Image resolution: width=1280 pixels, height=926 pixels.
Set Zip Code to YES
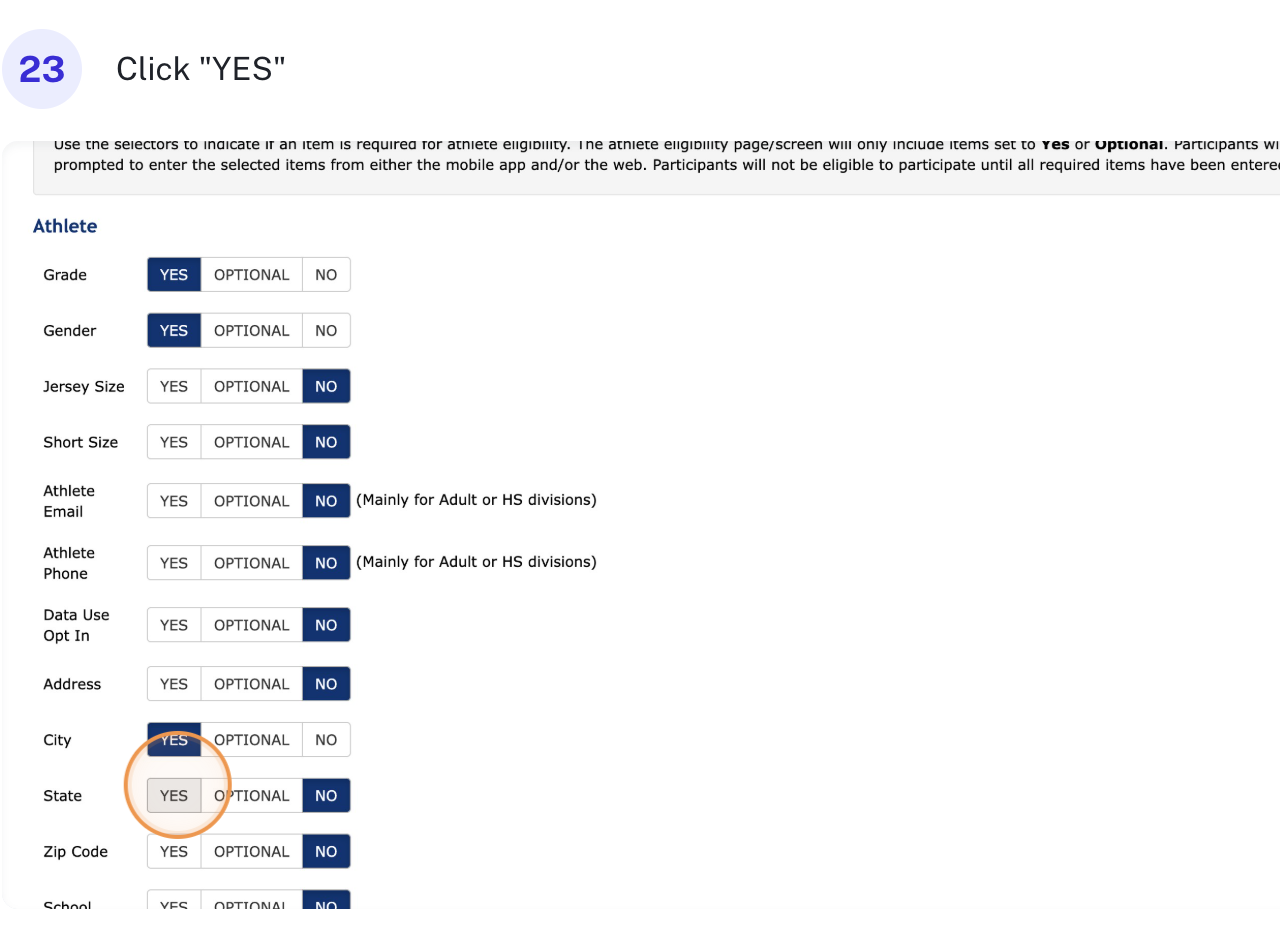click(x=174, y=852)
